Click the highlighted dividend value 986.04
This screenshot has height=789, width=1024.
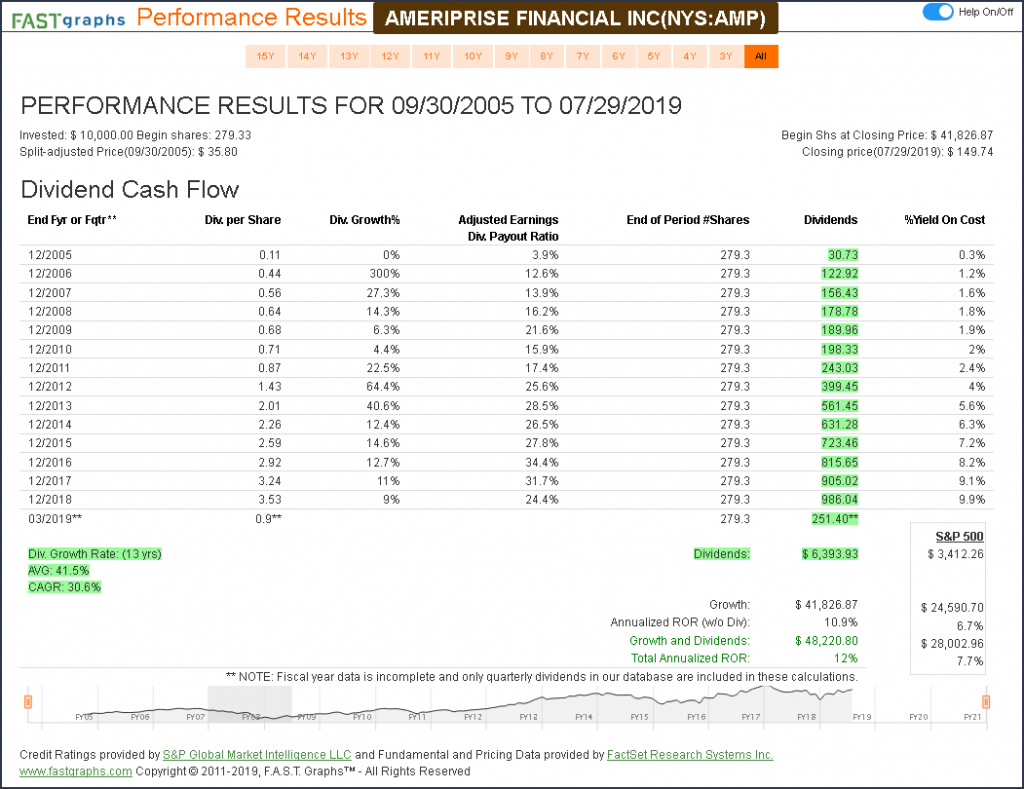coord(839,500)
